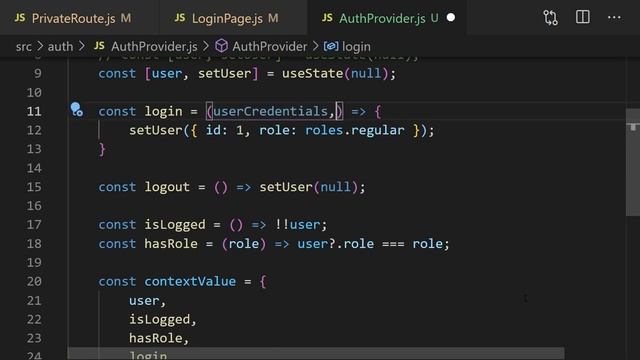Screen dimensions: 640x360
Task: Click the vertical scrollbar thumb of the editor
Action: [x=633, y=162]
